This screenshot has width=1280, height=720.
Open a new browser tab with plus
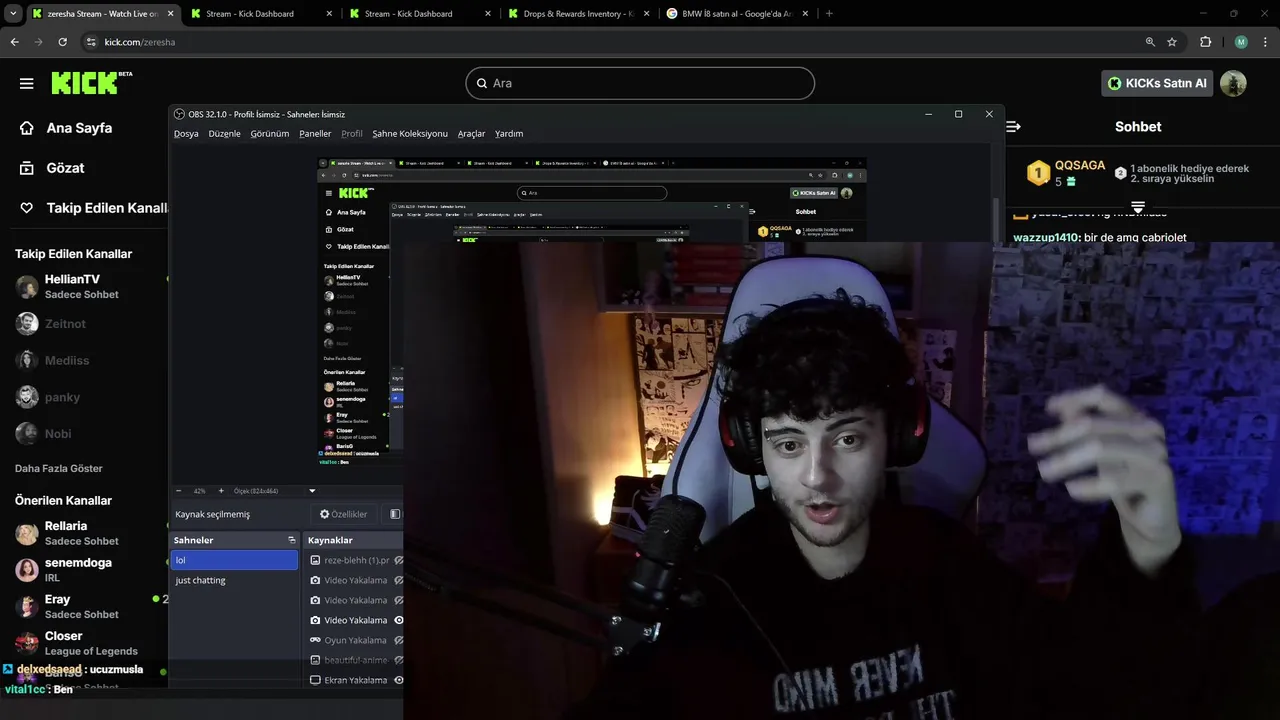pos(829,13)
